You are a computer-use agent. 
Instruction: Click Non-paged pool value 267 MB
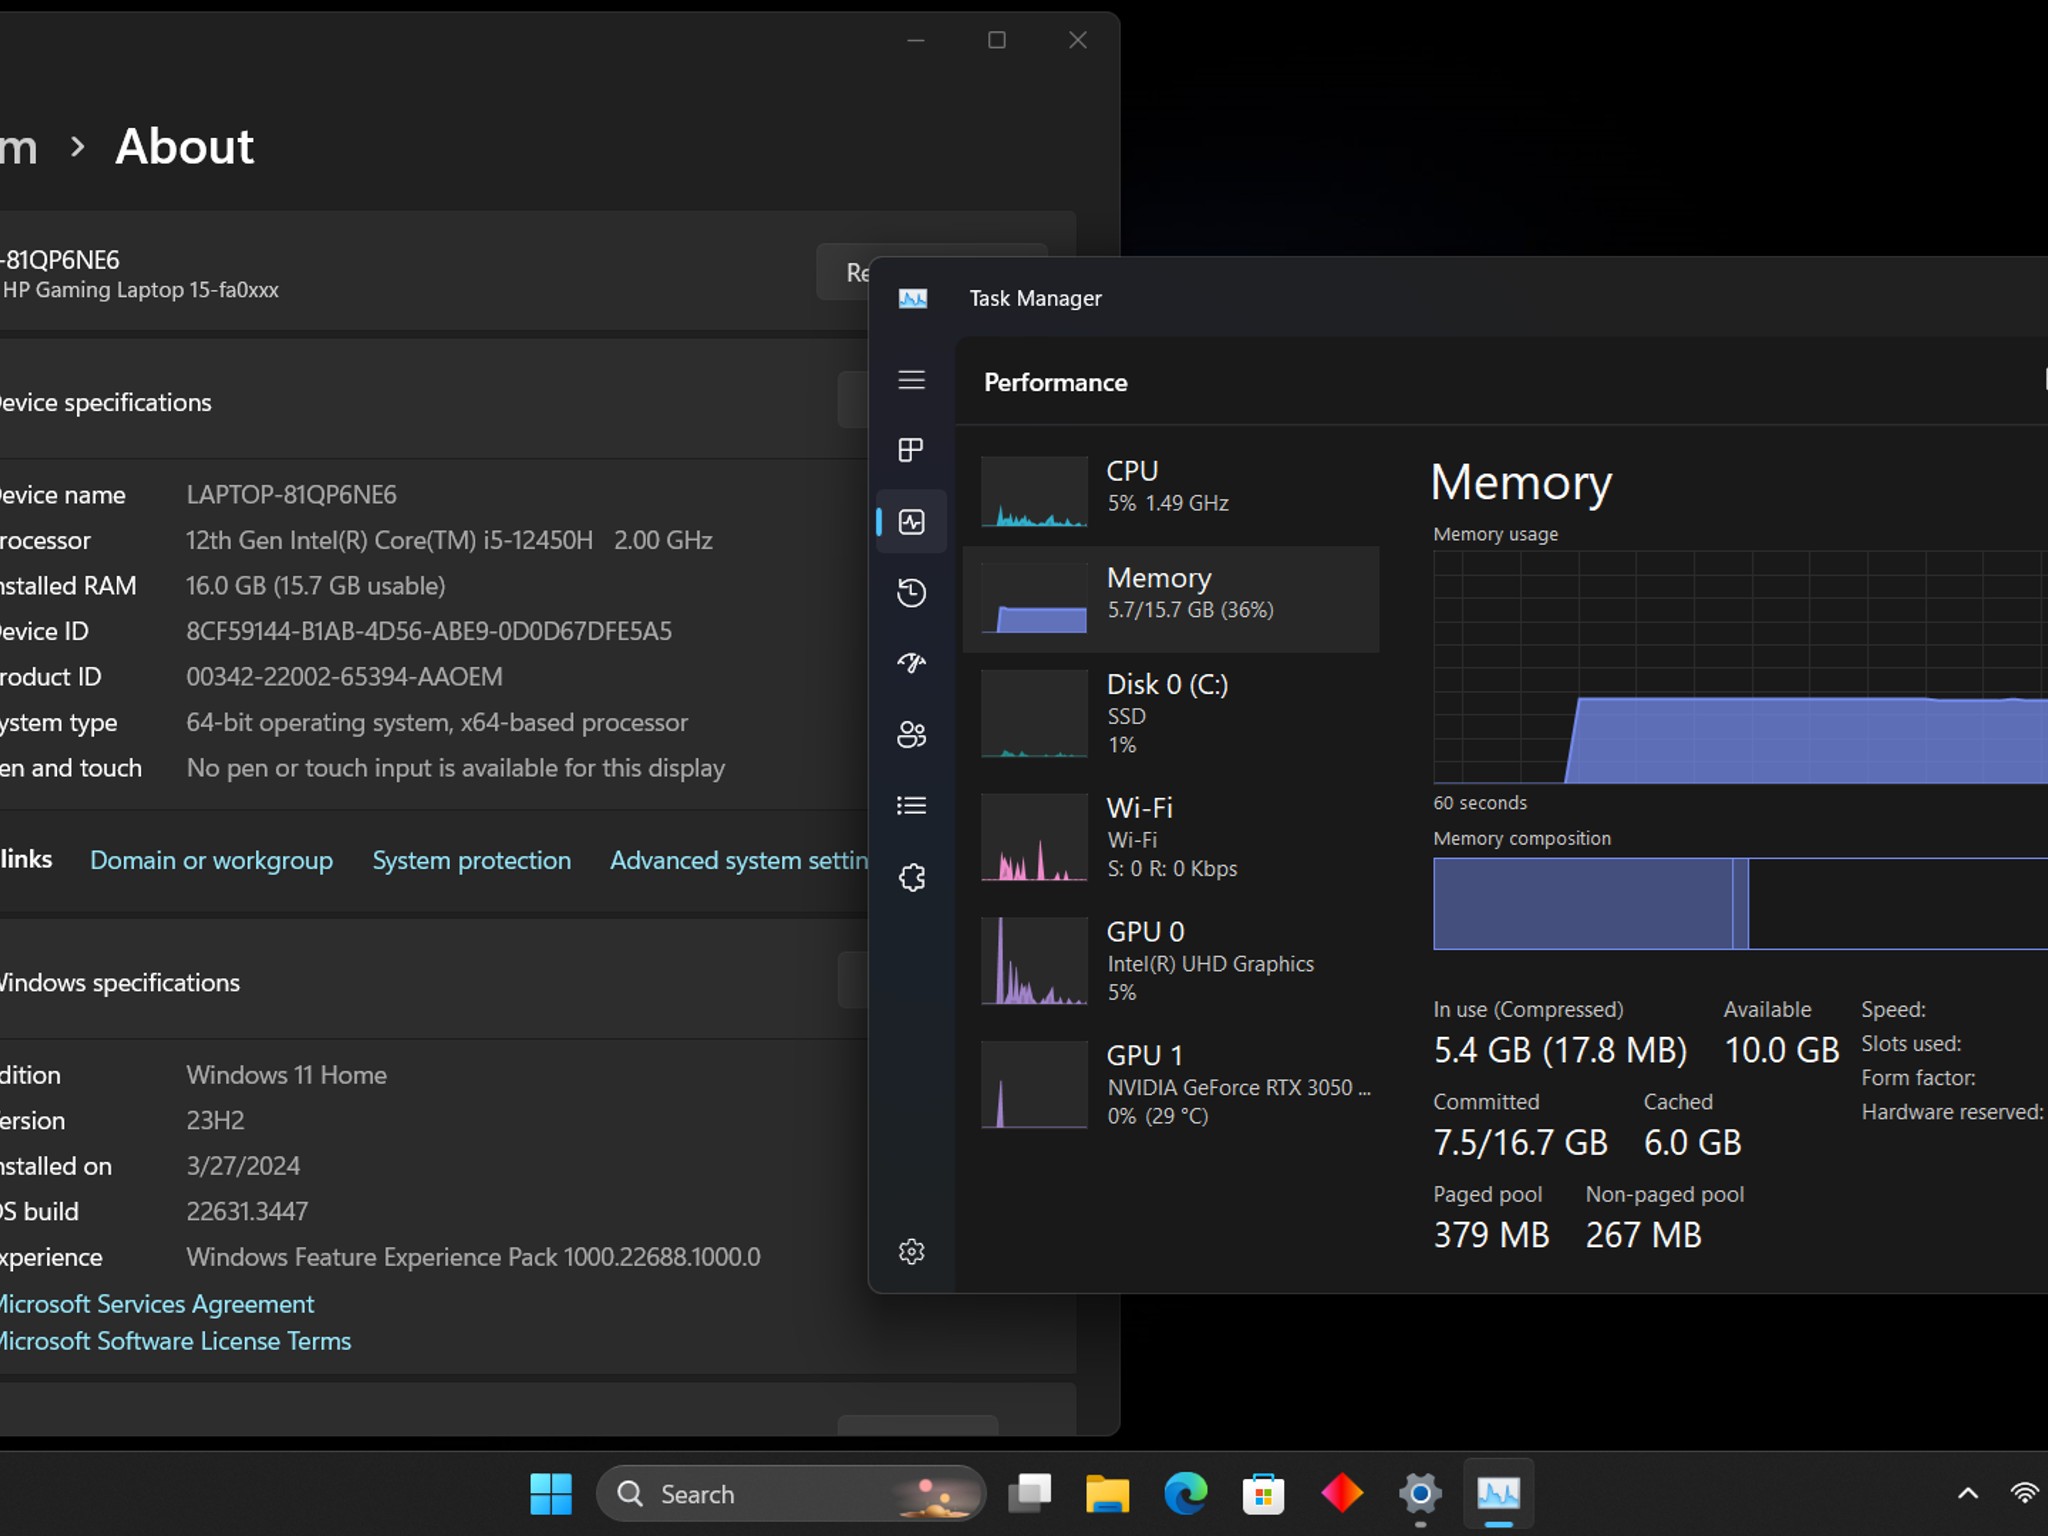point(1643,1235)
